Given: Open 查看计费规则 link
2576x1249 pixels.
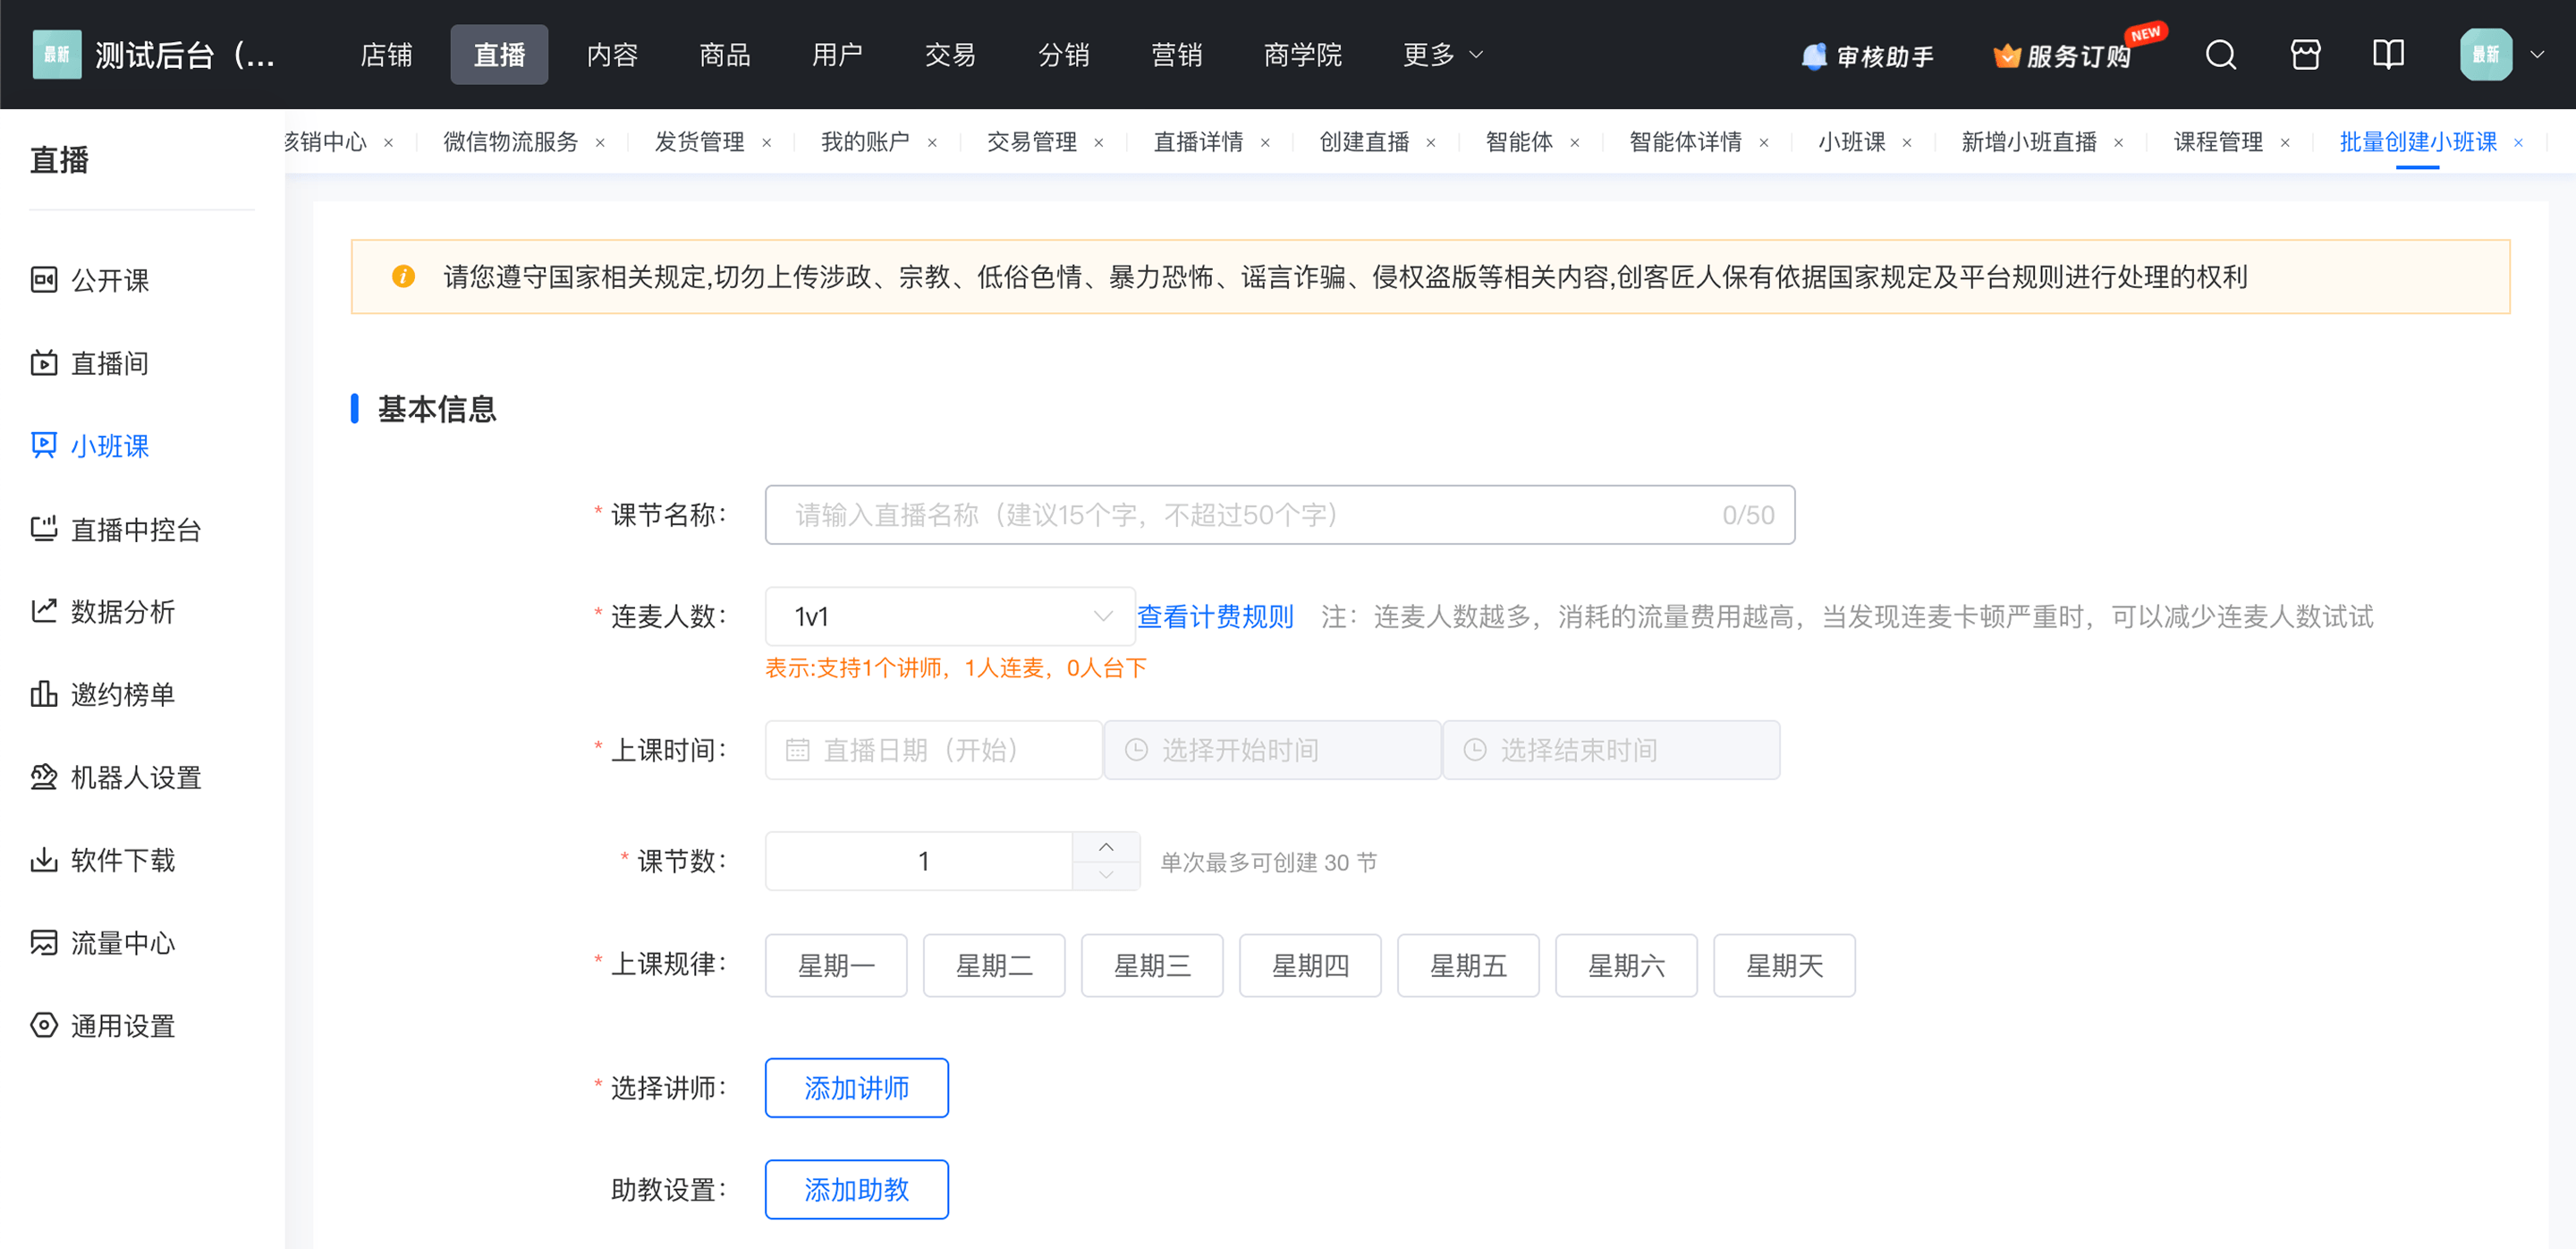Looking at the screenshot, I should [1216, 616].
